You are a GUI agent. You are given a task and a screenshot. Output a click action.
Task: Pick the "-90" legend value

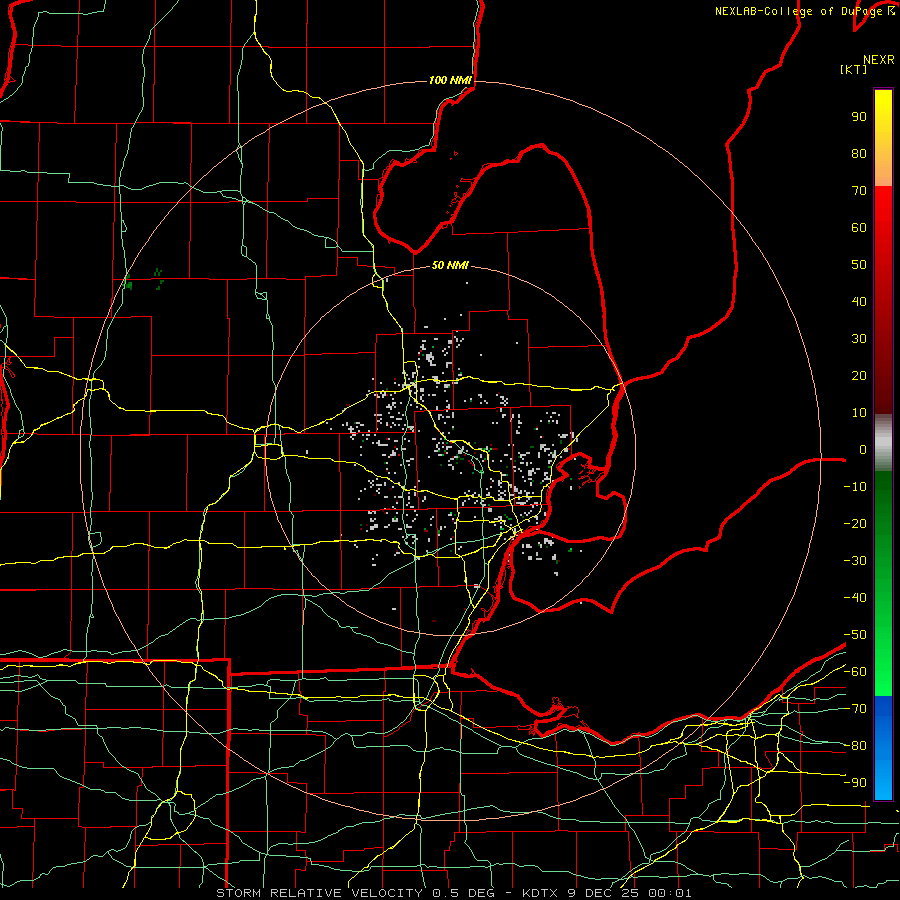(855, 783)
